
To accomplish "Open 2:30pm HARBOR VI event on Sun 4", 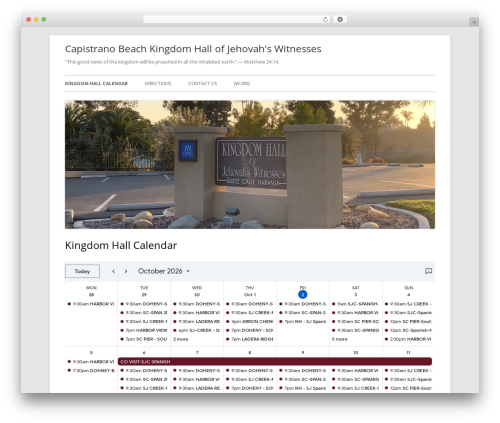I will click(x=409, y=339).
